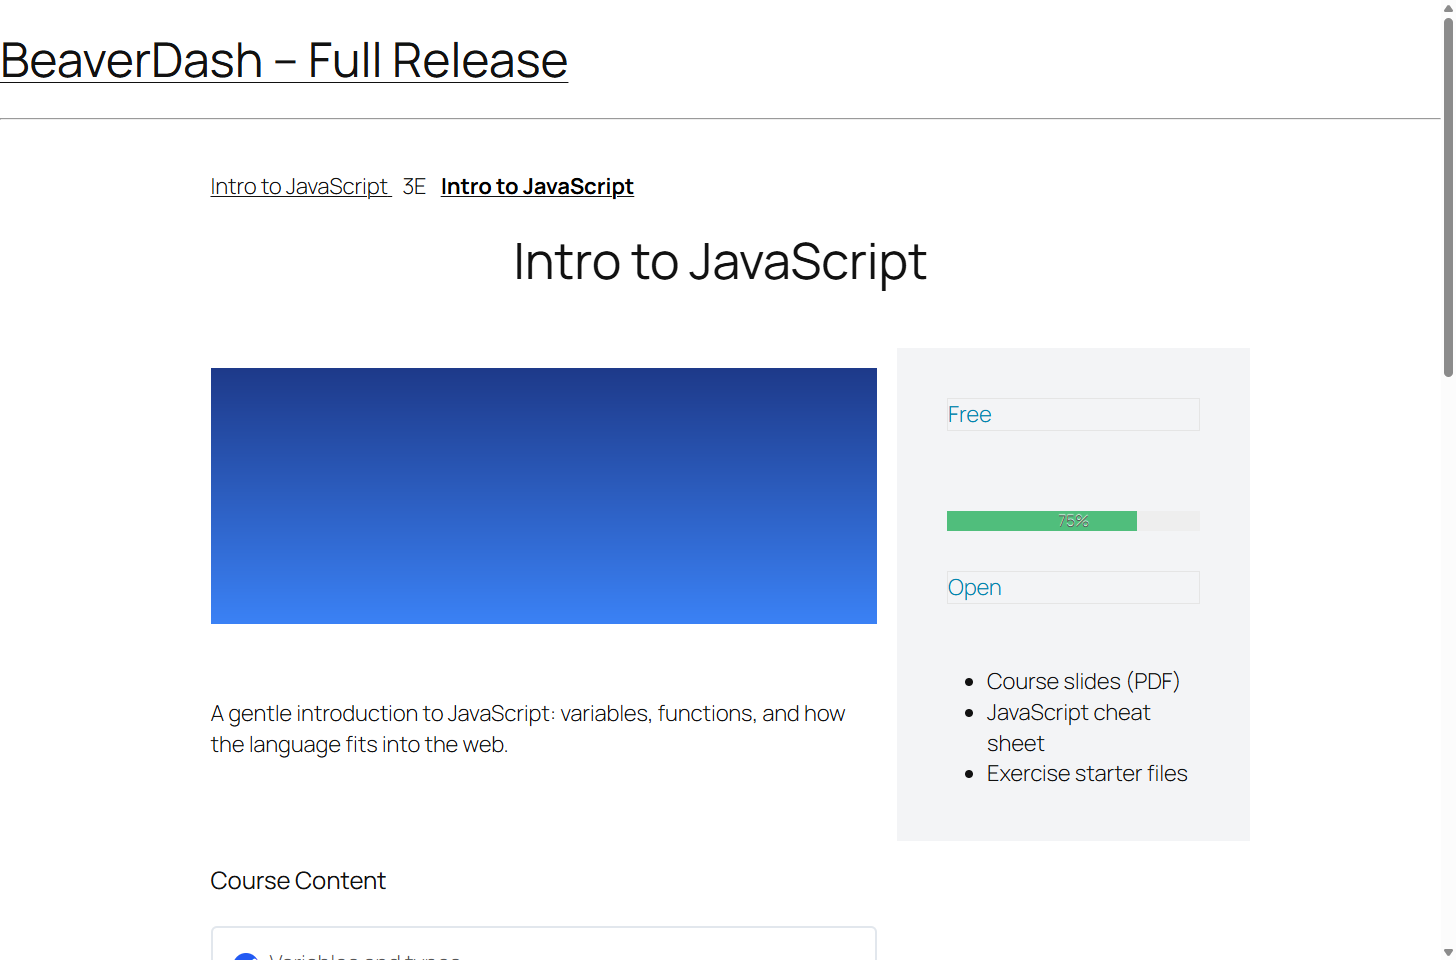Click the Course Content heading

pos(298,881)
